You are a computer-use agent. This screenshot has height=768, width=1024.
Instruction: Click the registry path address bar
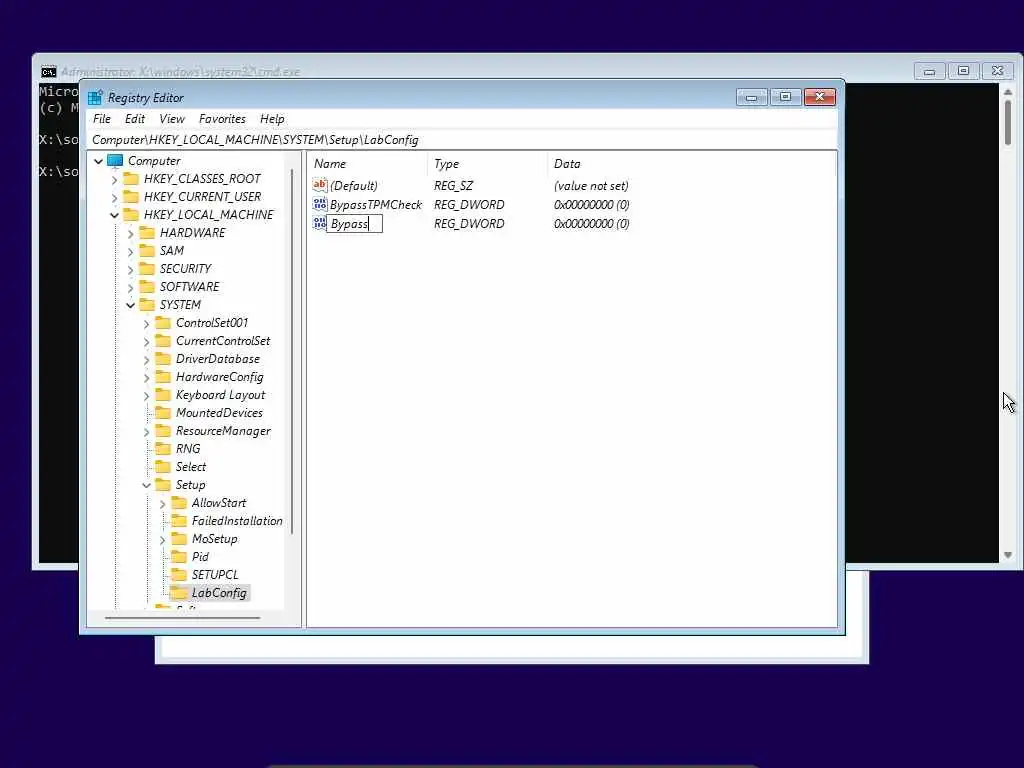click(461, 140)
